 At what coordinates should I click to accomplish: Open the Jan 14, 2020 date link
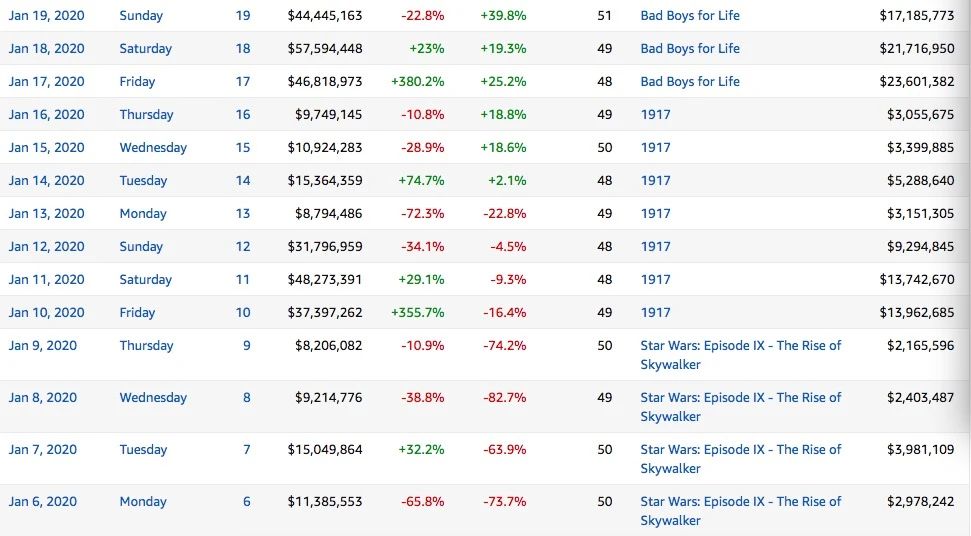tap(47, 181)
